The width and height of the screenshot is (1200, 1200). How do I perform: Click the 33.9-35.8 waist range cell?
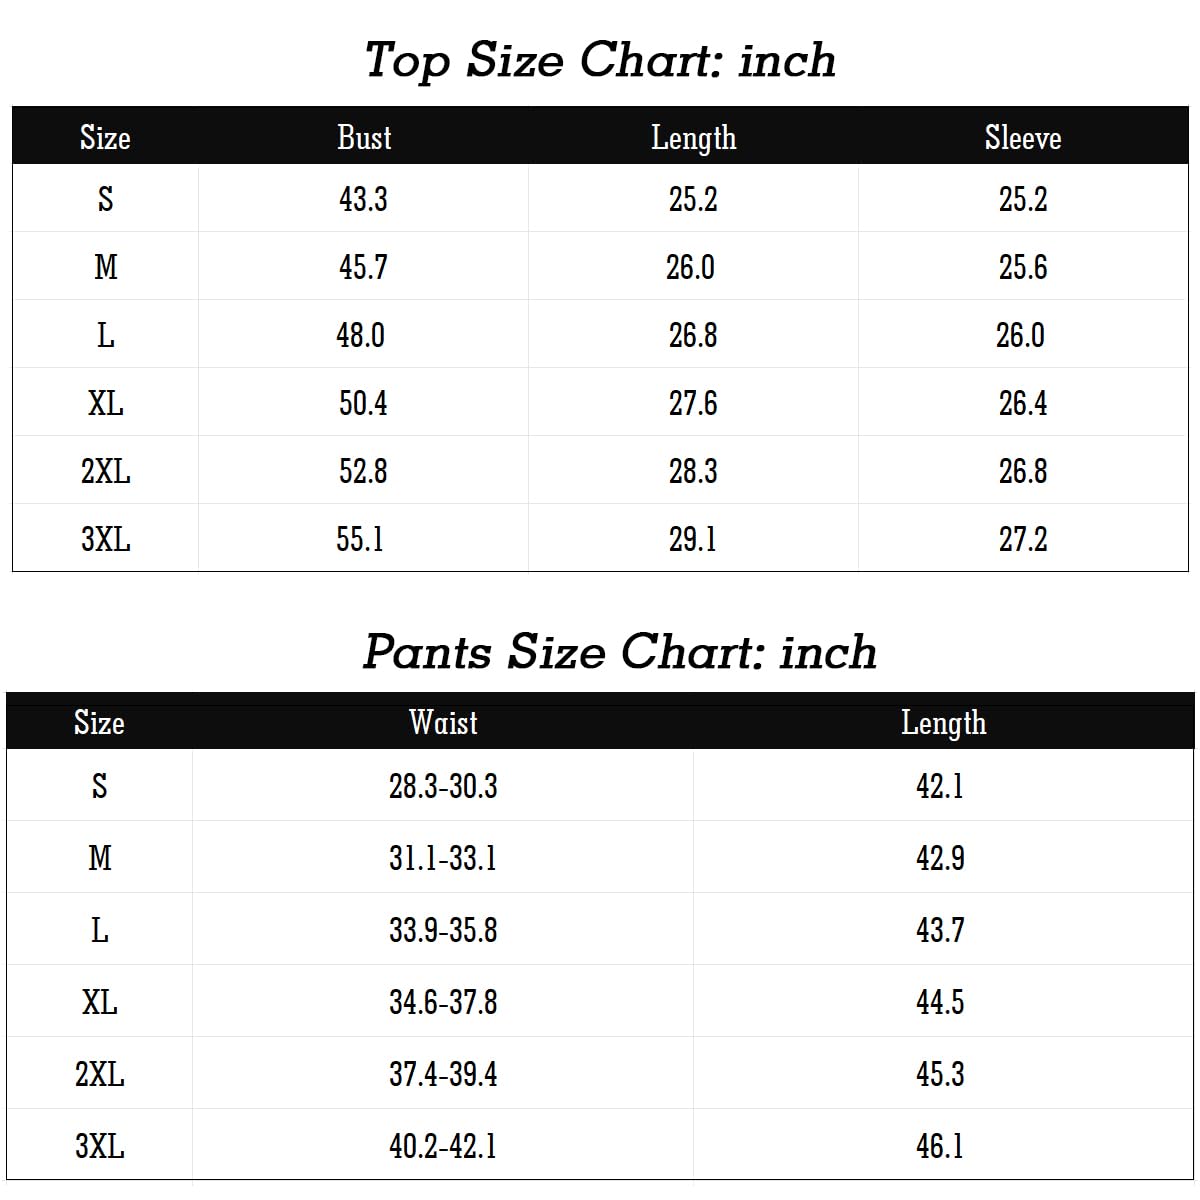pos(443,930)
